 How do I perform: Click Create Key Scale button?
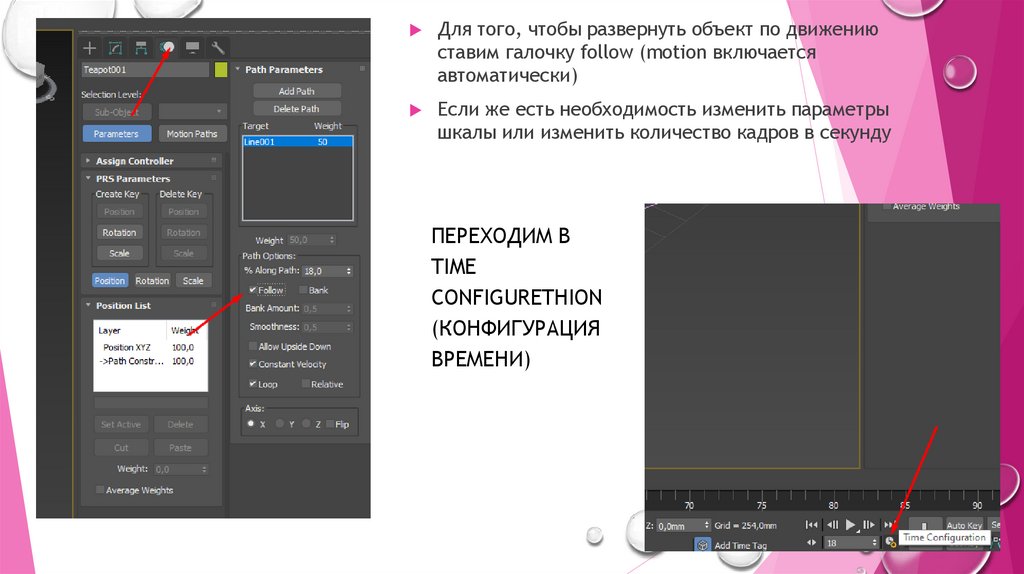(119, 253)
